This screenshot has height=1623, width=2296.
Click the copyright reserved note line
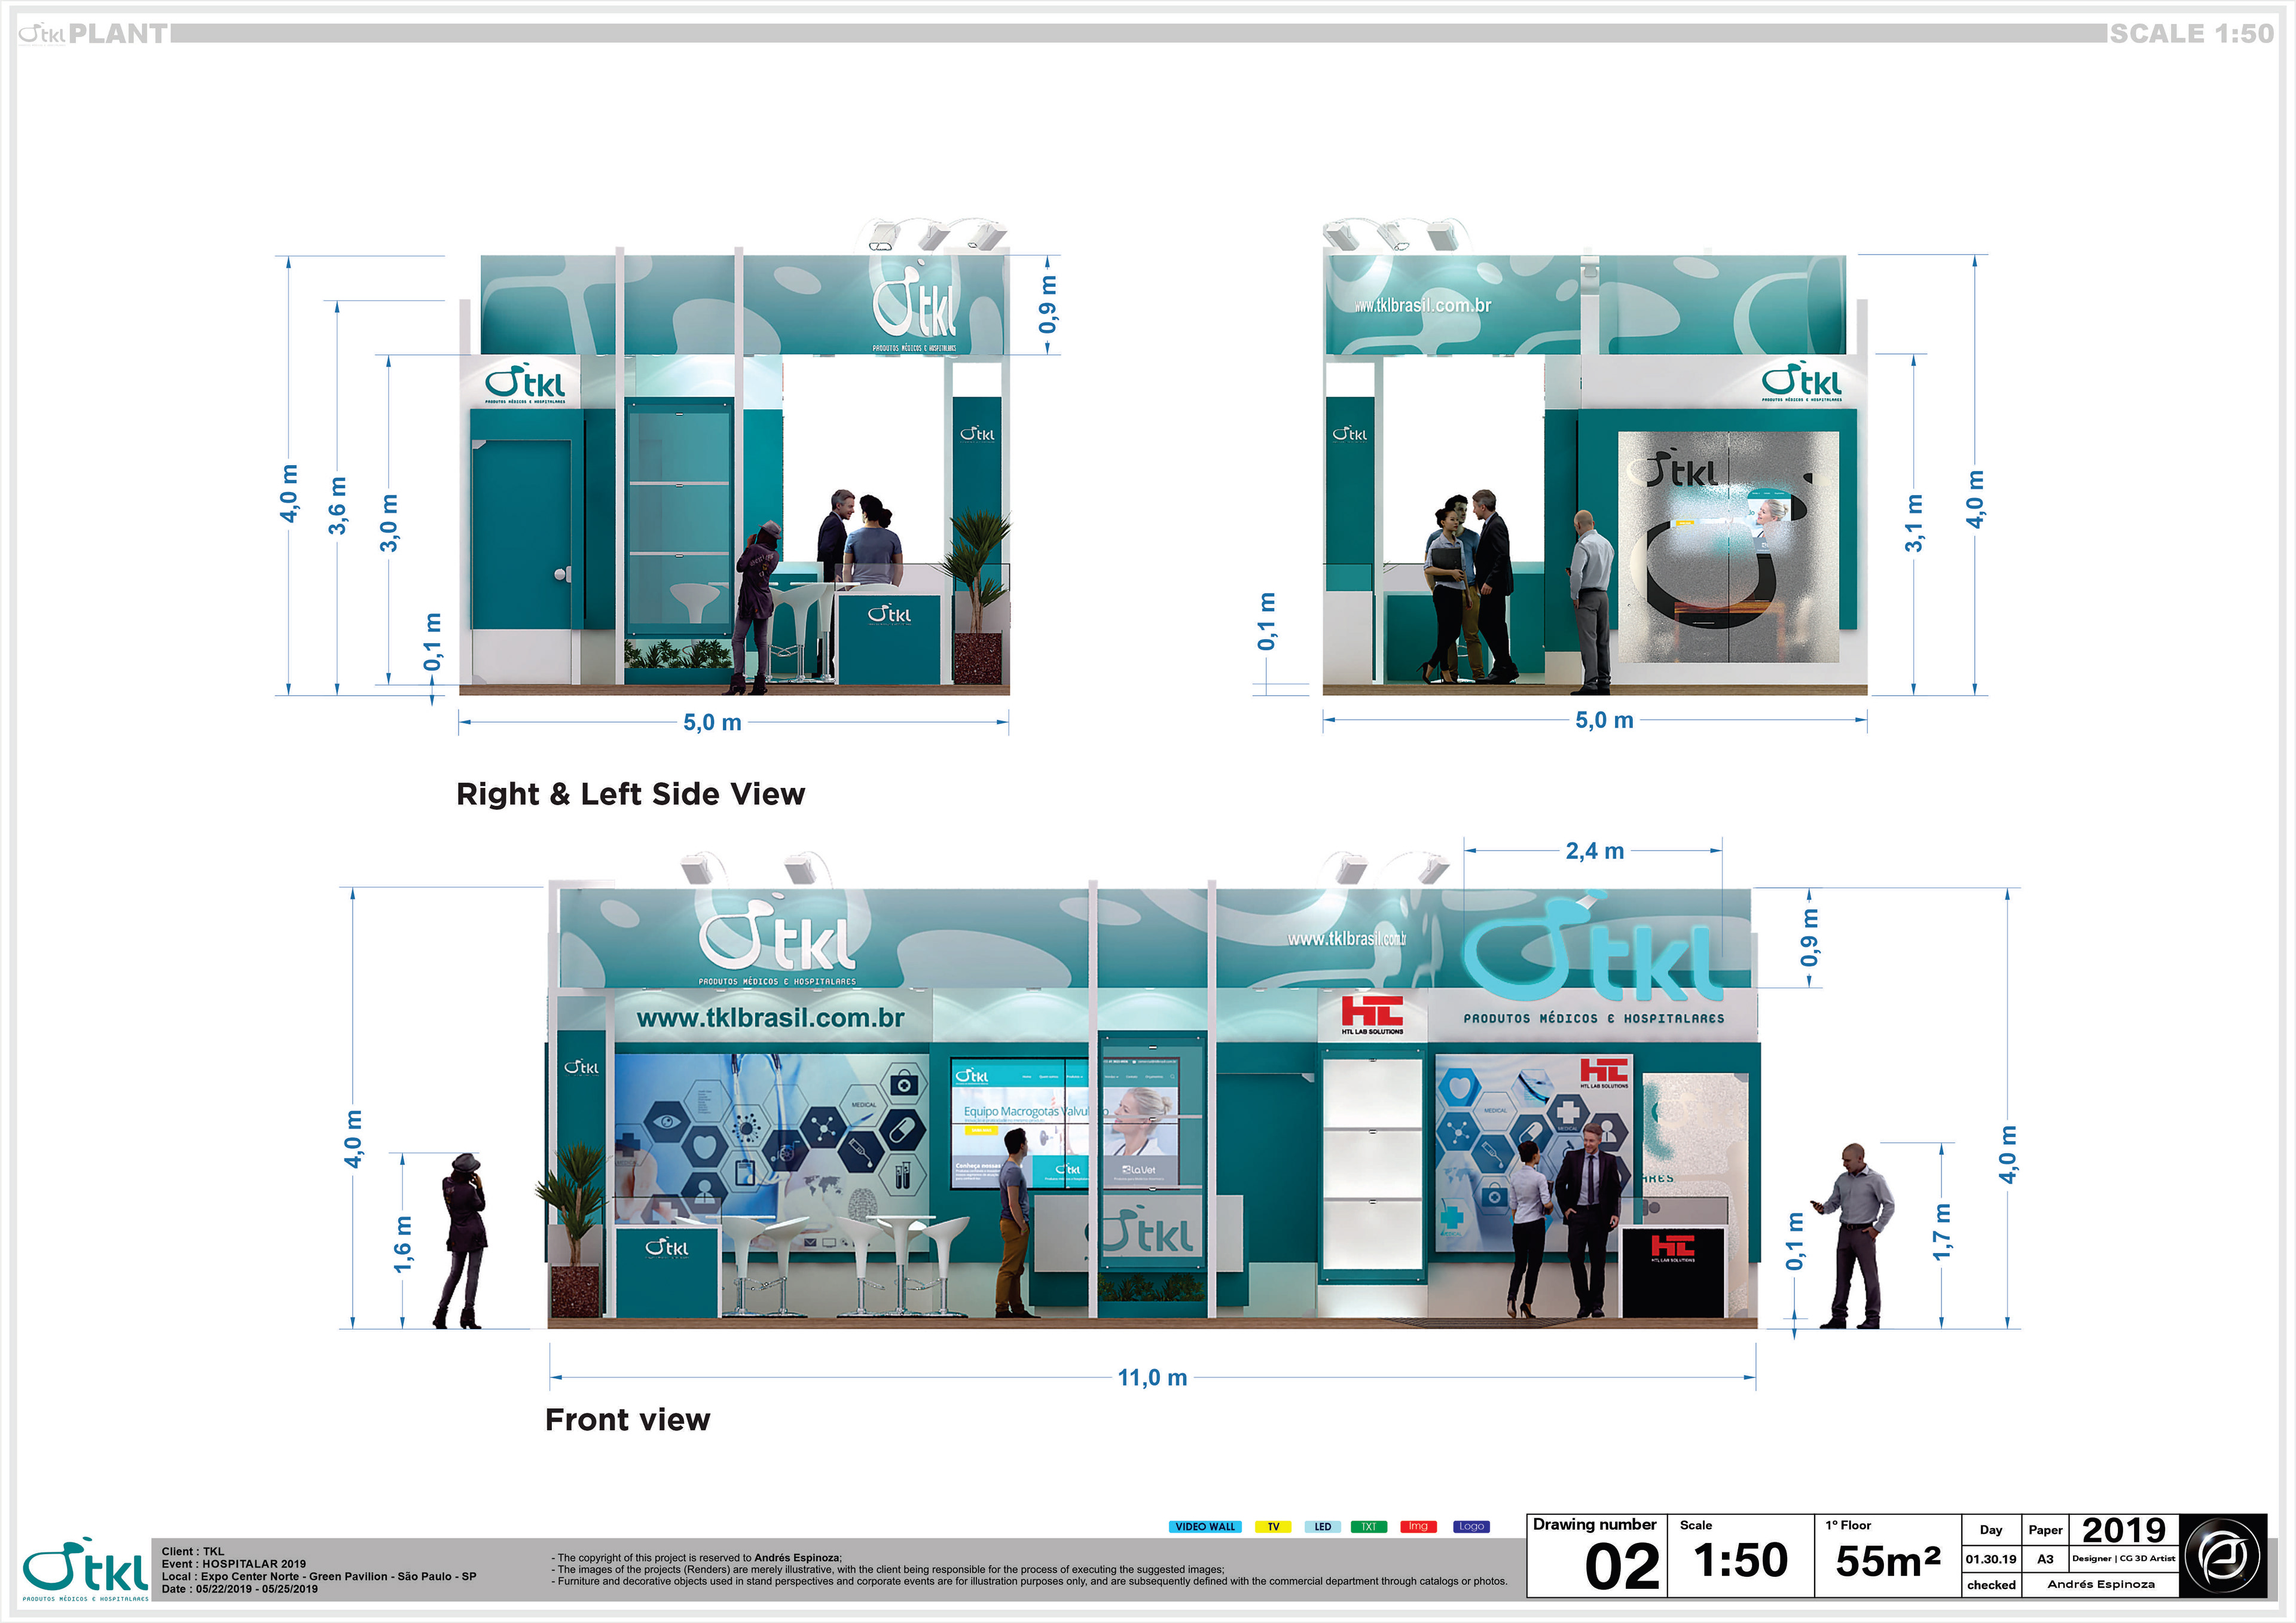(697, 1557)
